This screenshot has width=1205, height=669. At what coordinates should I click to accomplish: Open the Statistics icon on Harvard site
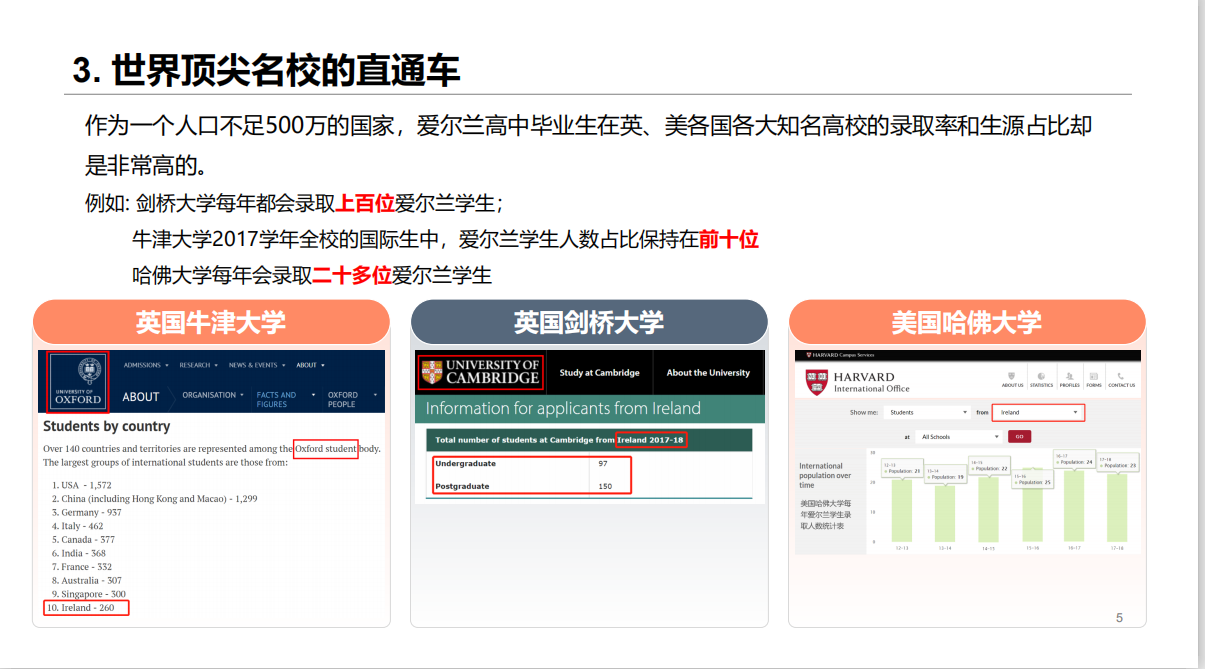click(1041, 379)
